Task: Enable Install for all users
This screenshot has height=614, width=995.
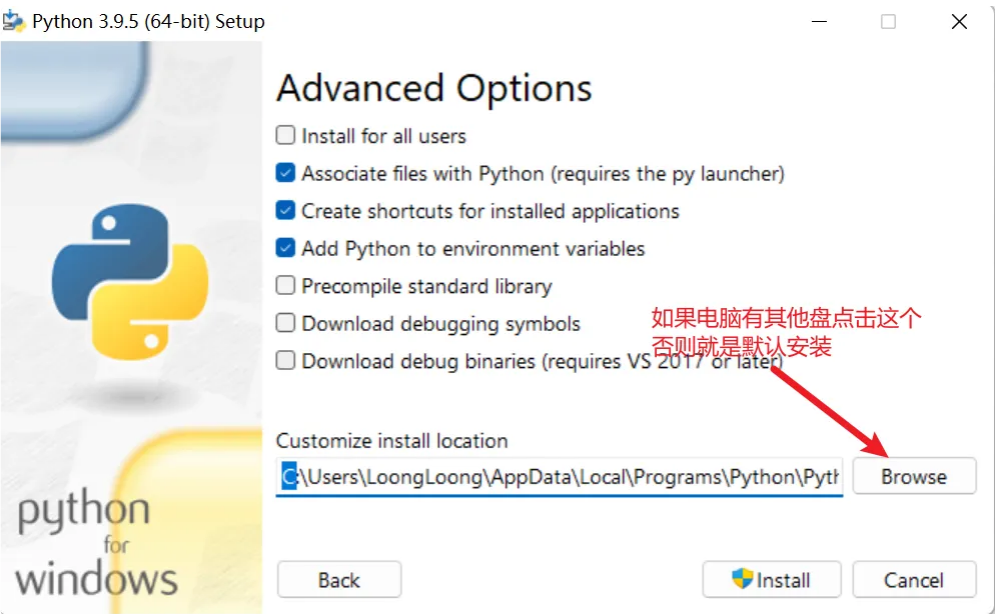Action: point(286,135)
